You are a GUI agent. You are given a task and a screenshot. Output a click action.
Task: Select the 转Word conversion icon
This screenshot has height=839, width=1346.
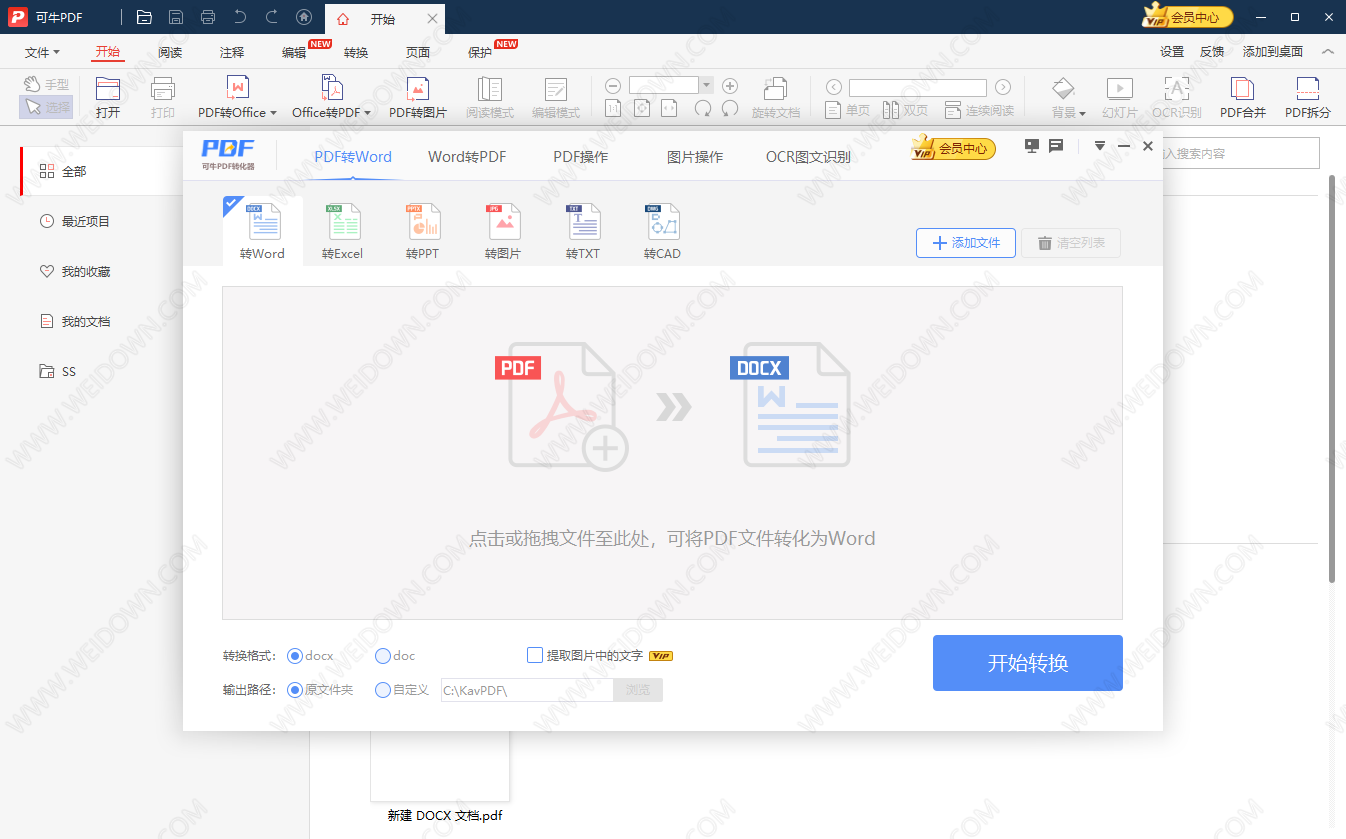[x=262, y=231]
